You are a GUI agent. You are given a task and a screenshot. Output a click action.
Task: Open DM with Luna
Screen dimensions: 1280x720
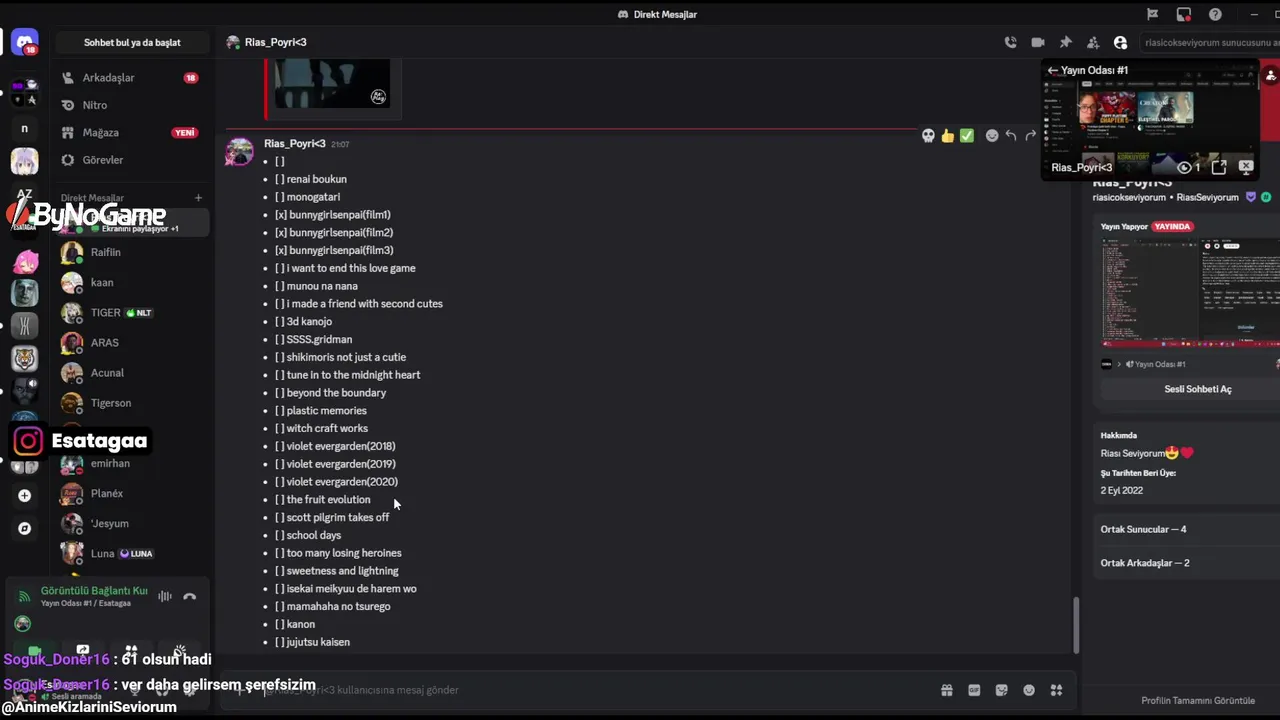point(132,553)
